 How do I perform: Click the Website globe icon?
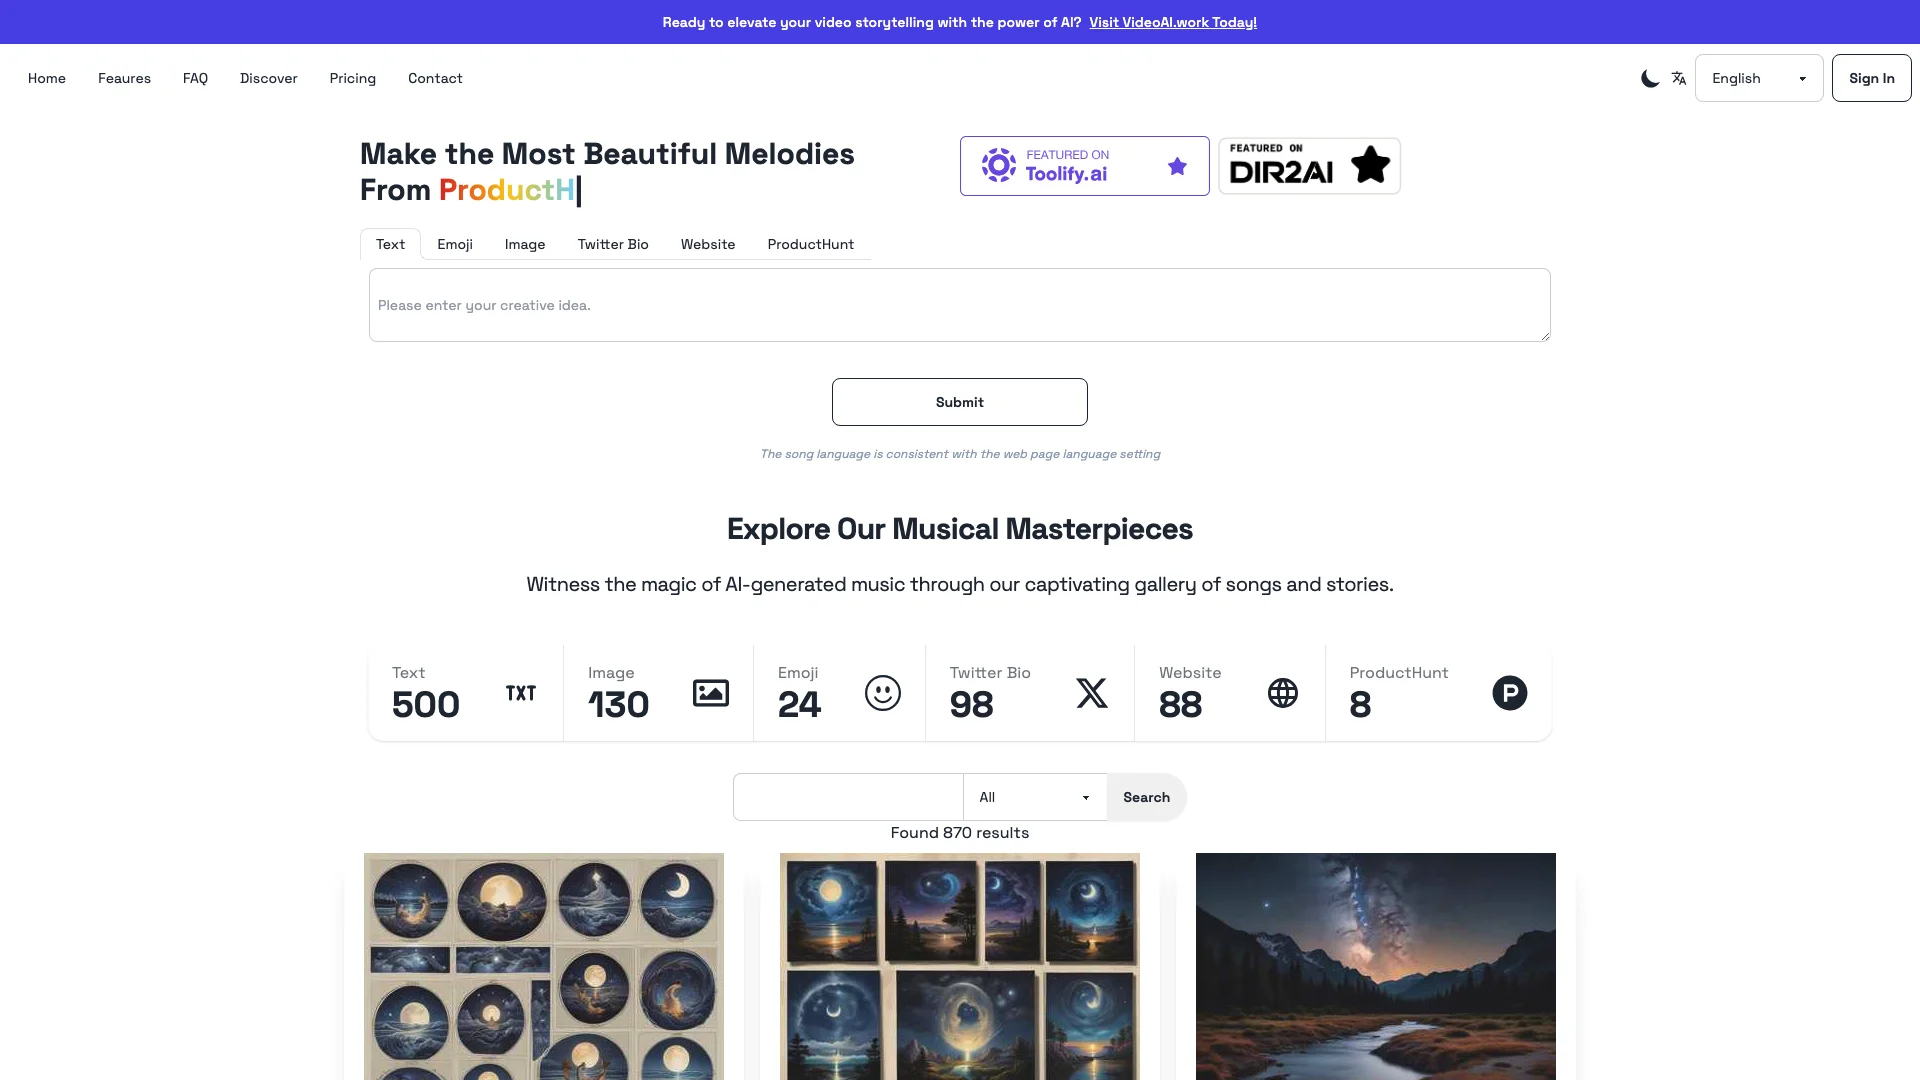click(x=1282, y=692)
